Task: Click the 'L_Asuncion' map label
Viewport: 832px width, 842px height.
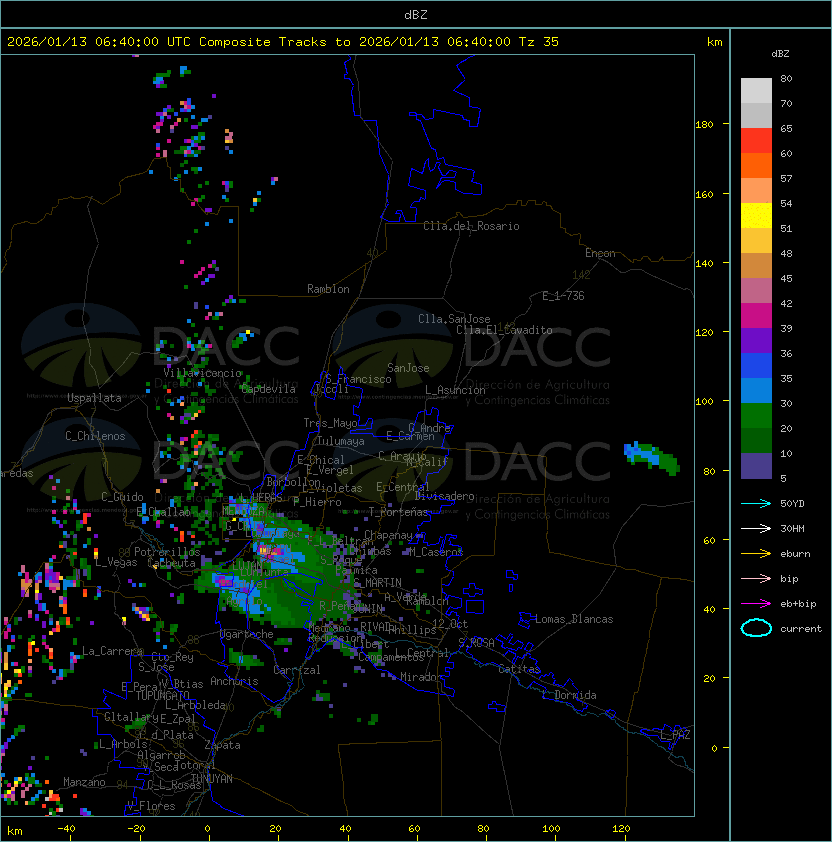Action: tap(455, 390)
